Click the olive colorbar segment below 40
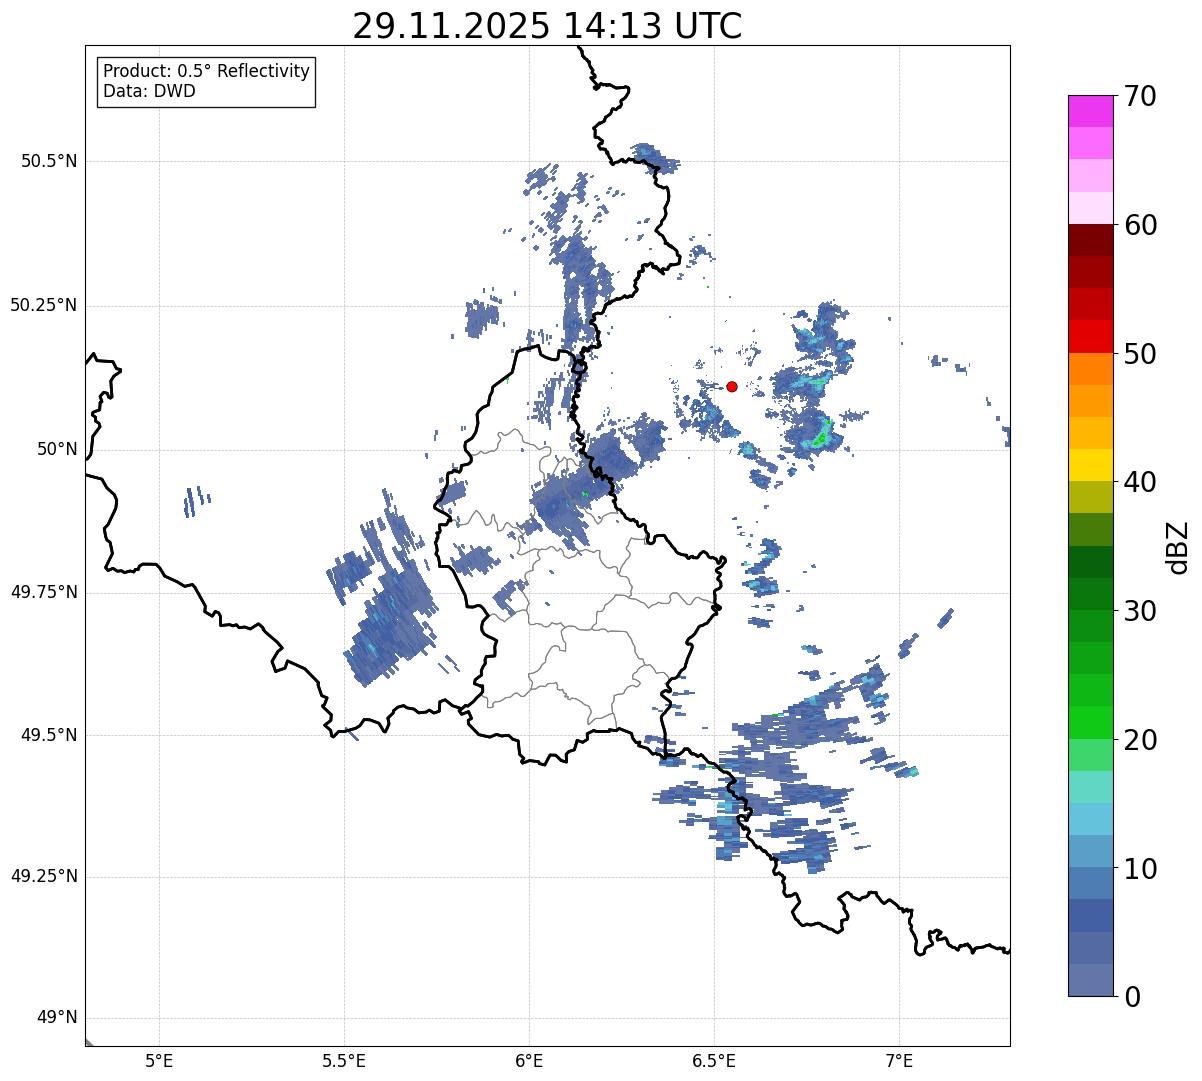The width and height of the screenshot is (1202, 1081). (1090, 497)
